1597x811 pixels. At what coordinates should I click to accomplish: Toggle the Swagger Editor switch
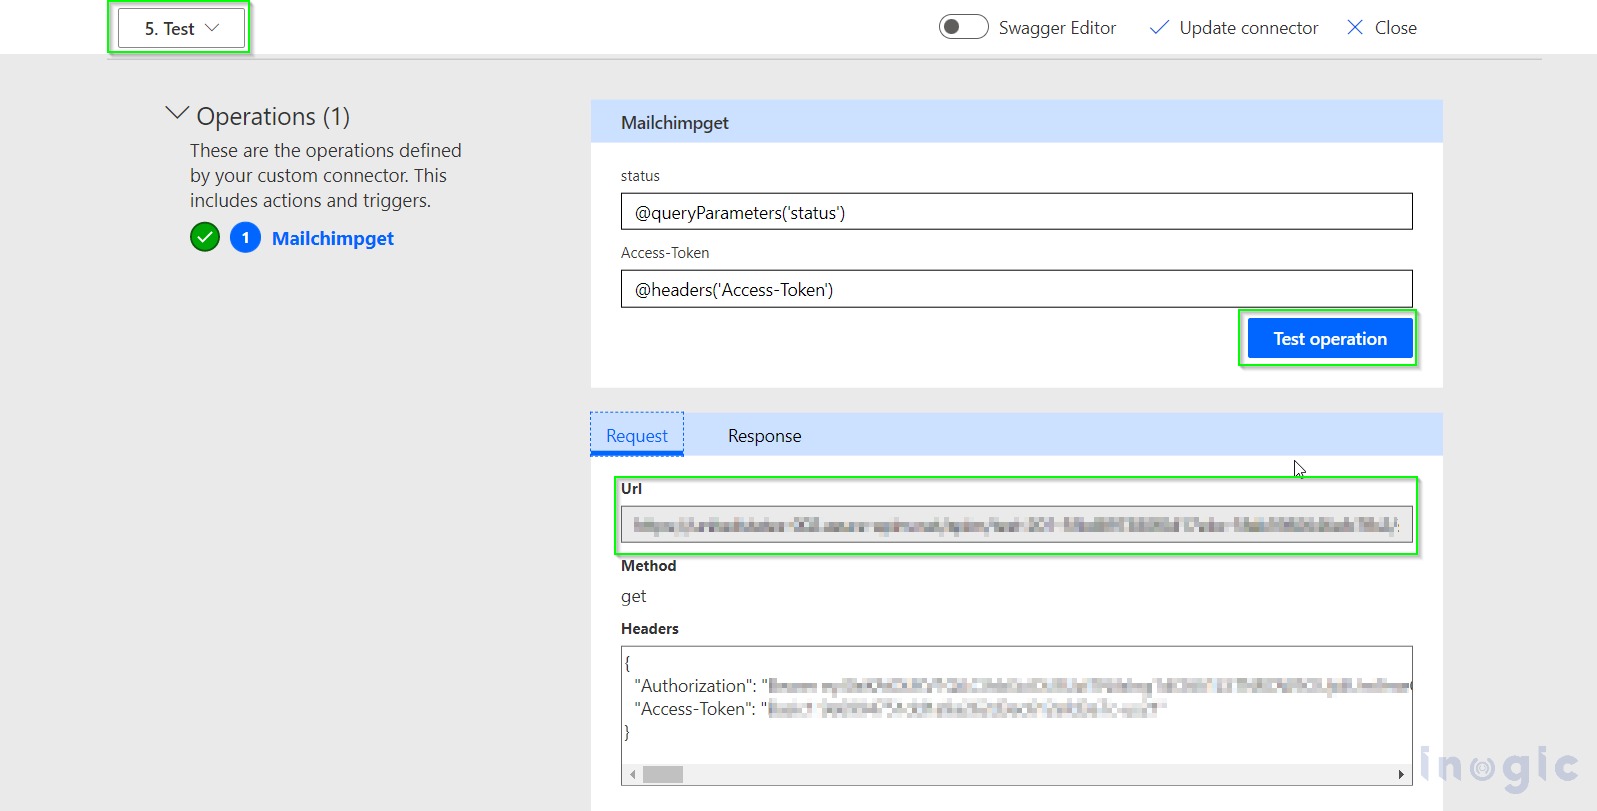coord(963,27)
